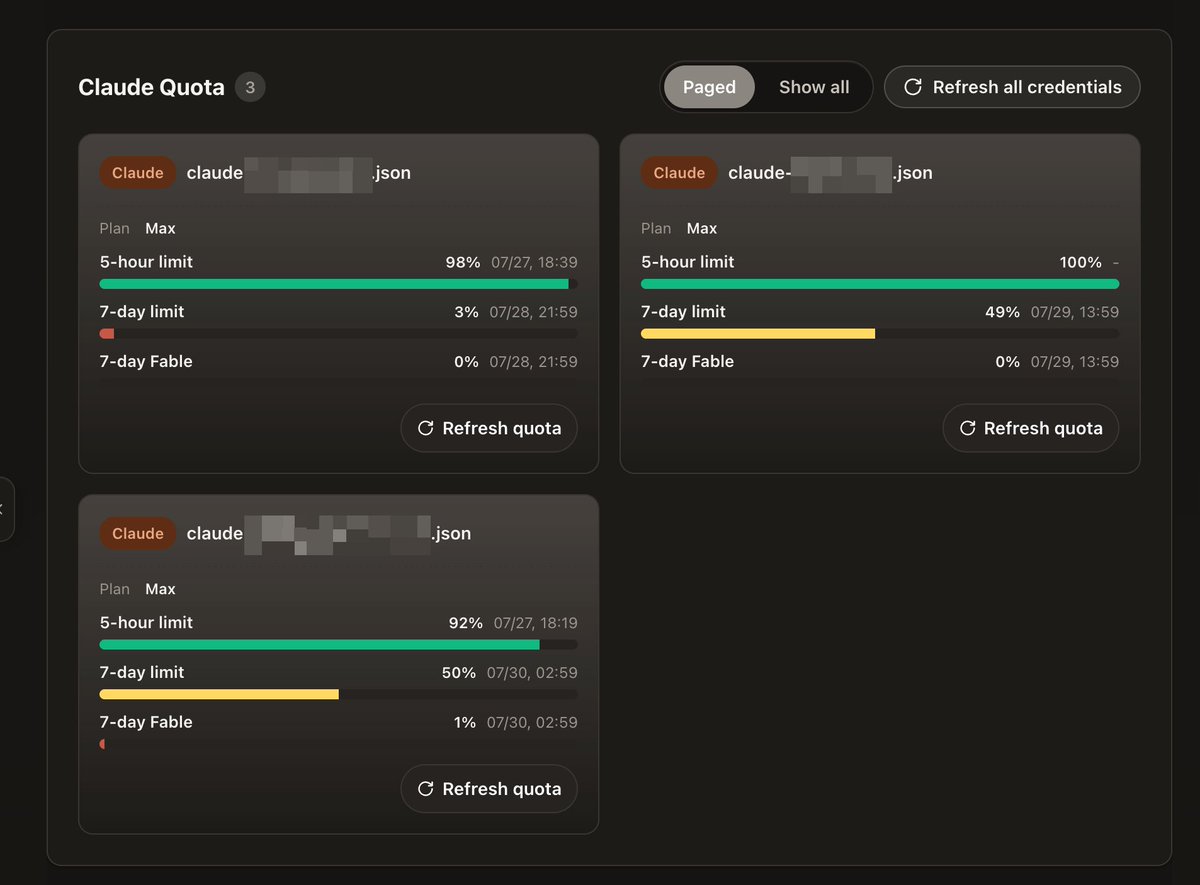Click the Claude badge on the 100% card
The width and height of the screenshot is (1200, 885).
pos(679,173)
